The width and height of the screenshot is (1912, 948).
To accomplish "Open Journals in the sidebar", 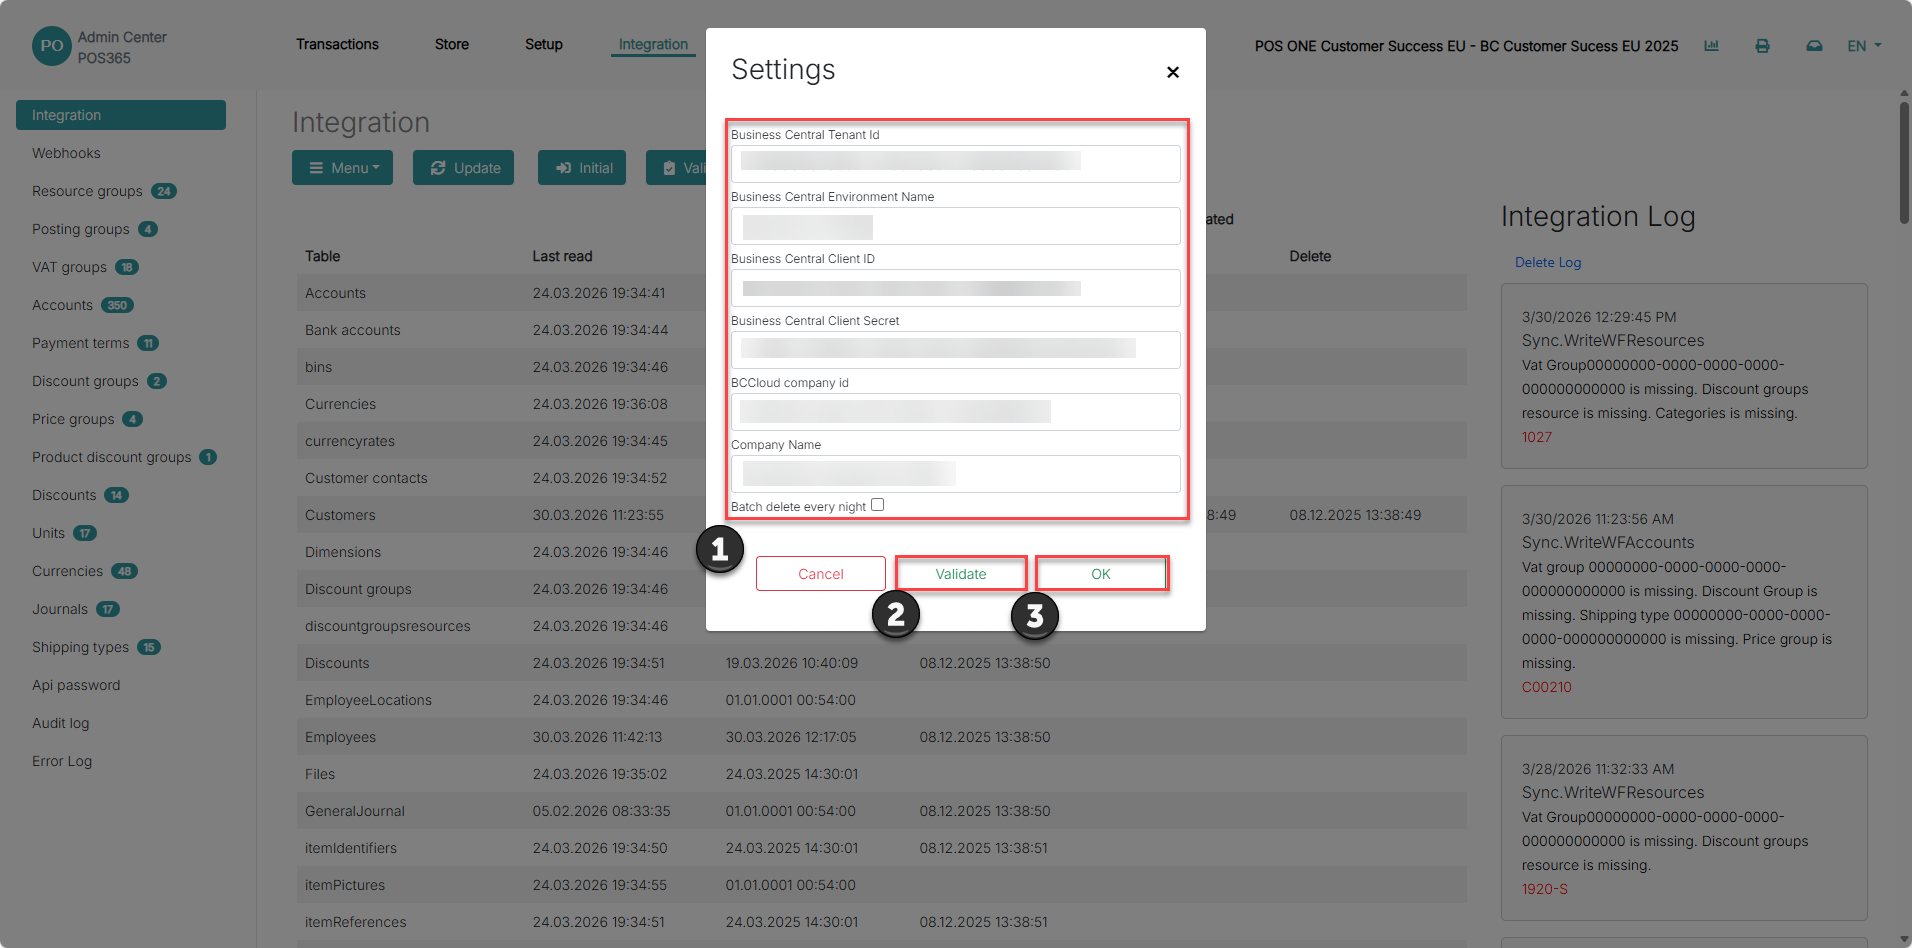I will tap(60, 609).
